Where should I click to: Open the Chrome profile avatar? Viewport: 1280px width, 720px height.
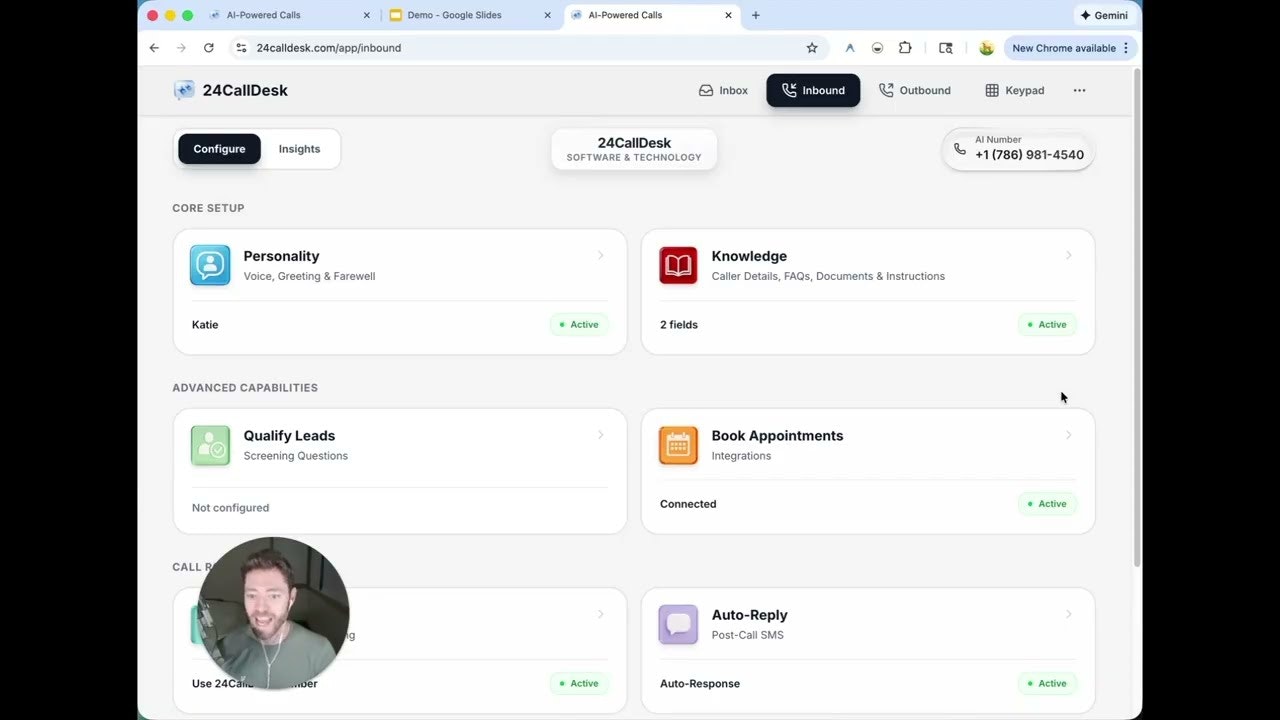coord(986,48)
